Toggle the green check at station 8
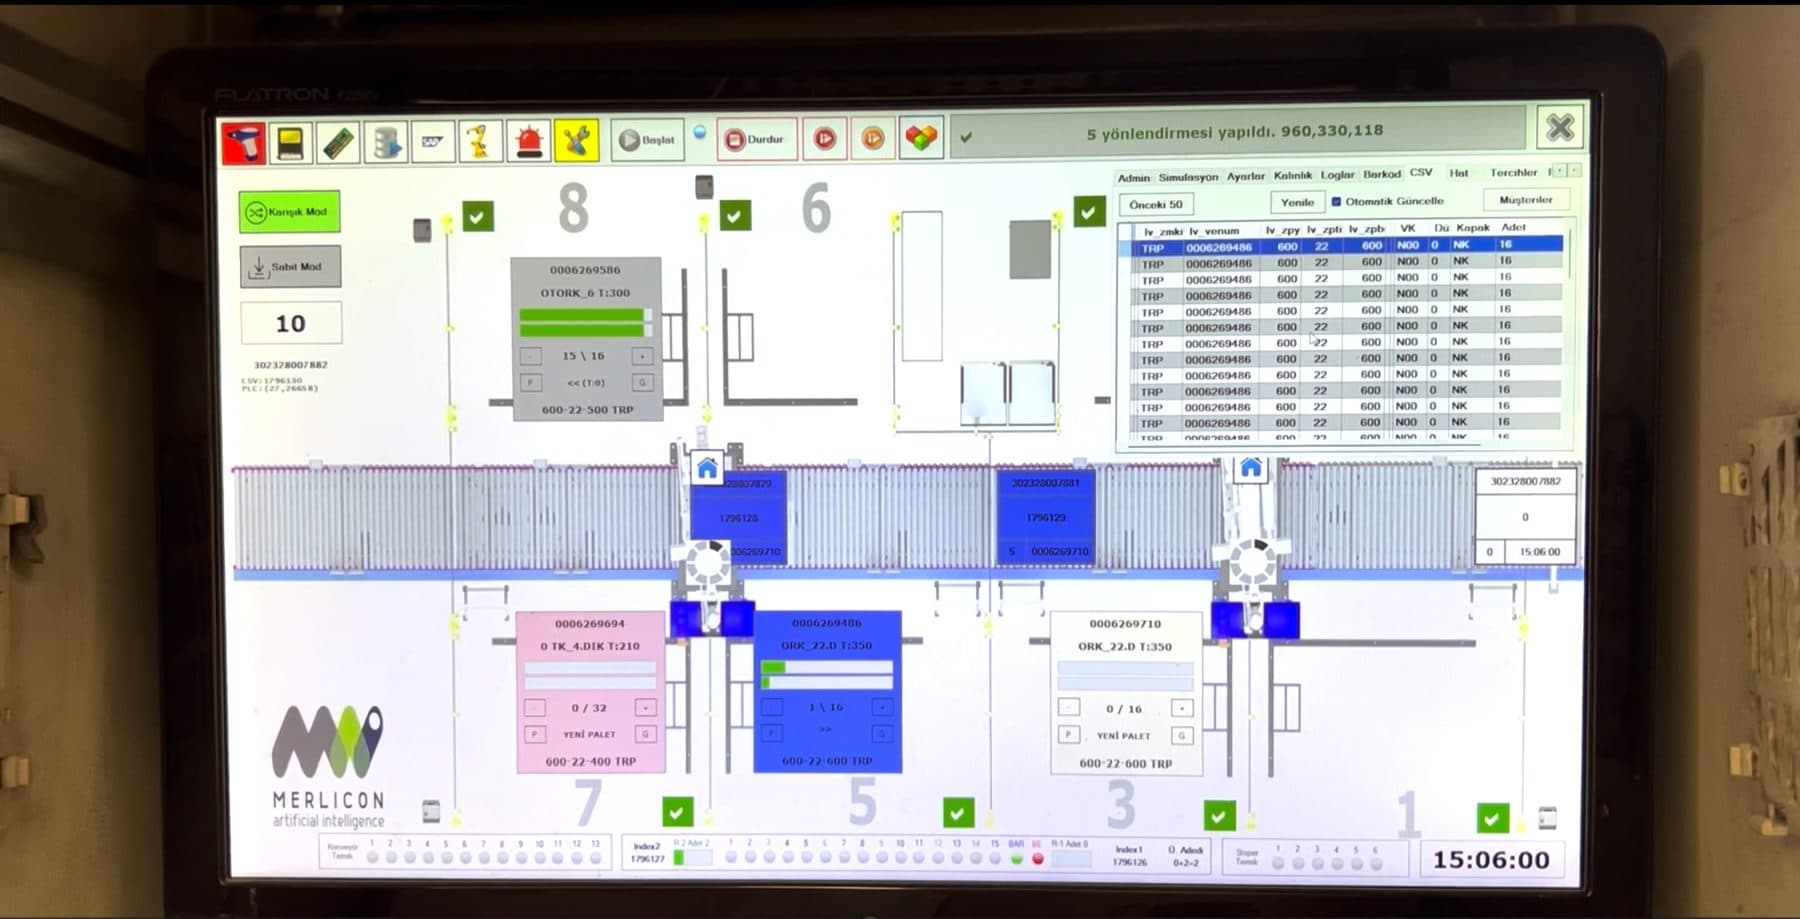This screenshot has height=919, width=1800. (x=478, y=216)
